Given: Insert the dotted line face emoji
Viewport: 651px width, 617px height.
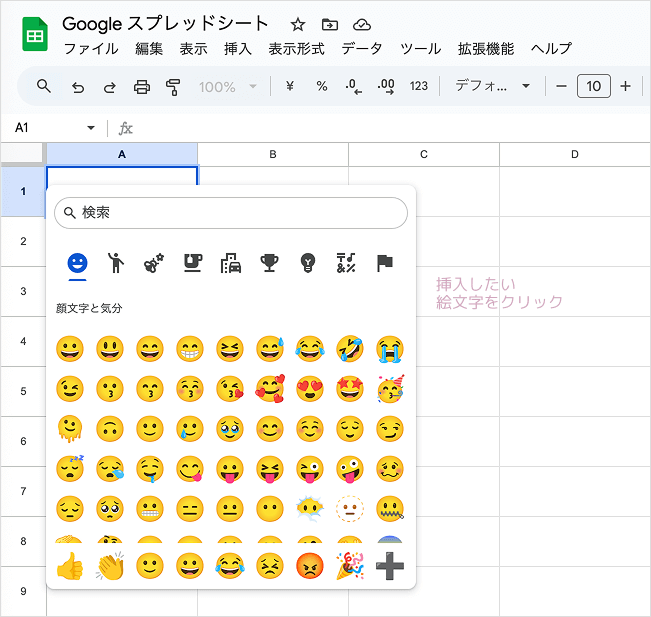Looking at the screenshot, I should [x=350, y=509].
